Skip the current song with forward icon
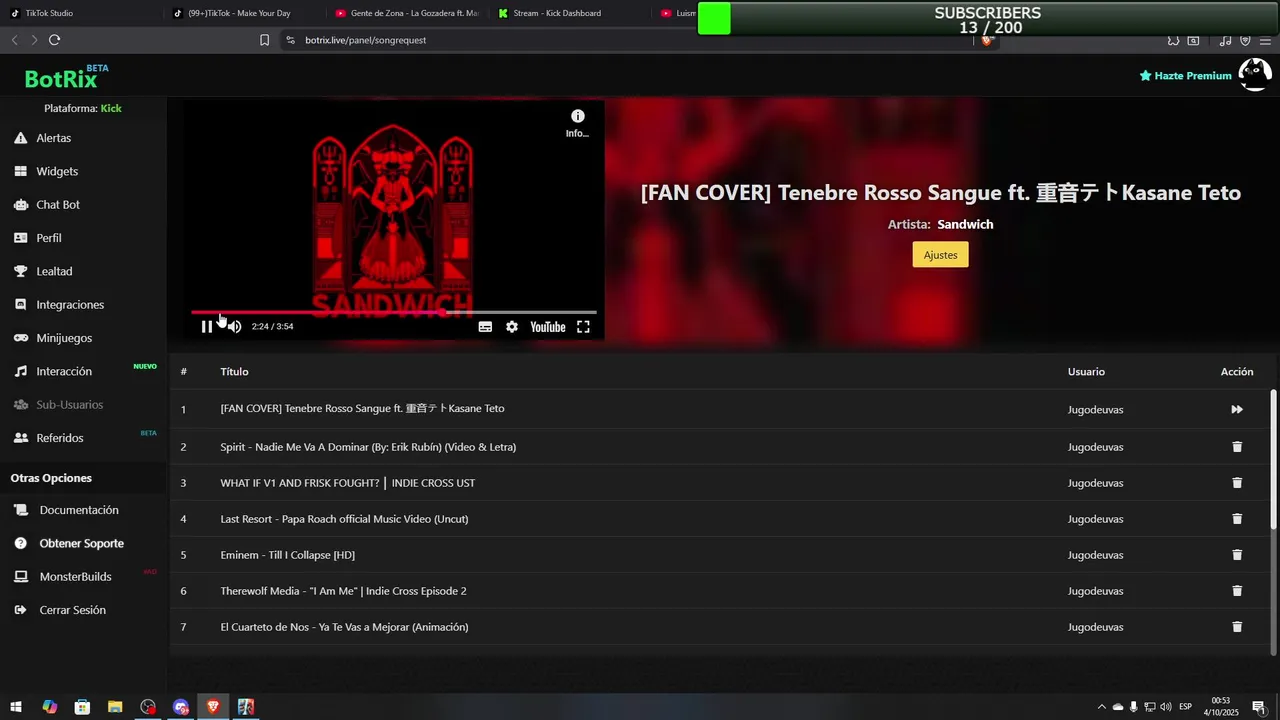 click(1237, 409)
